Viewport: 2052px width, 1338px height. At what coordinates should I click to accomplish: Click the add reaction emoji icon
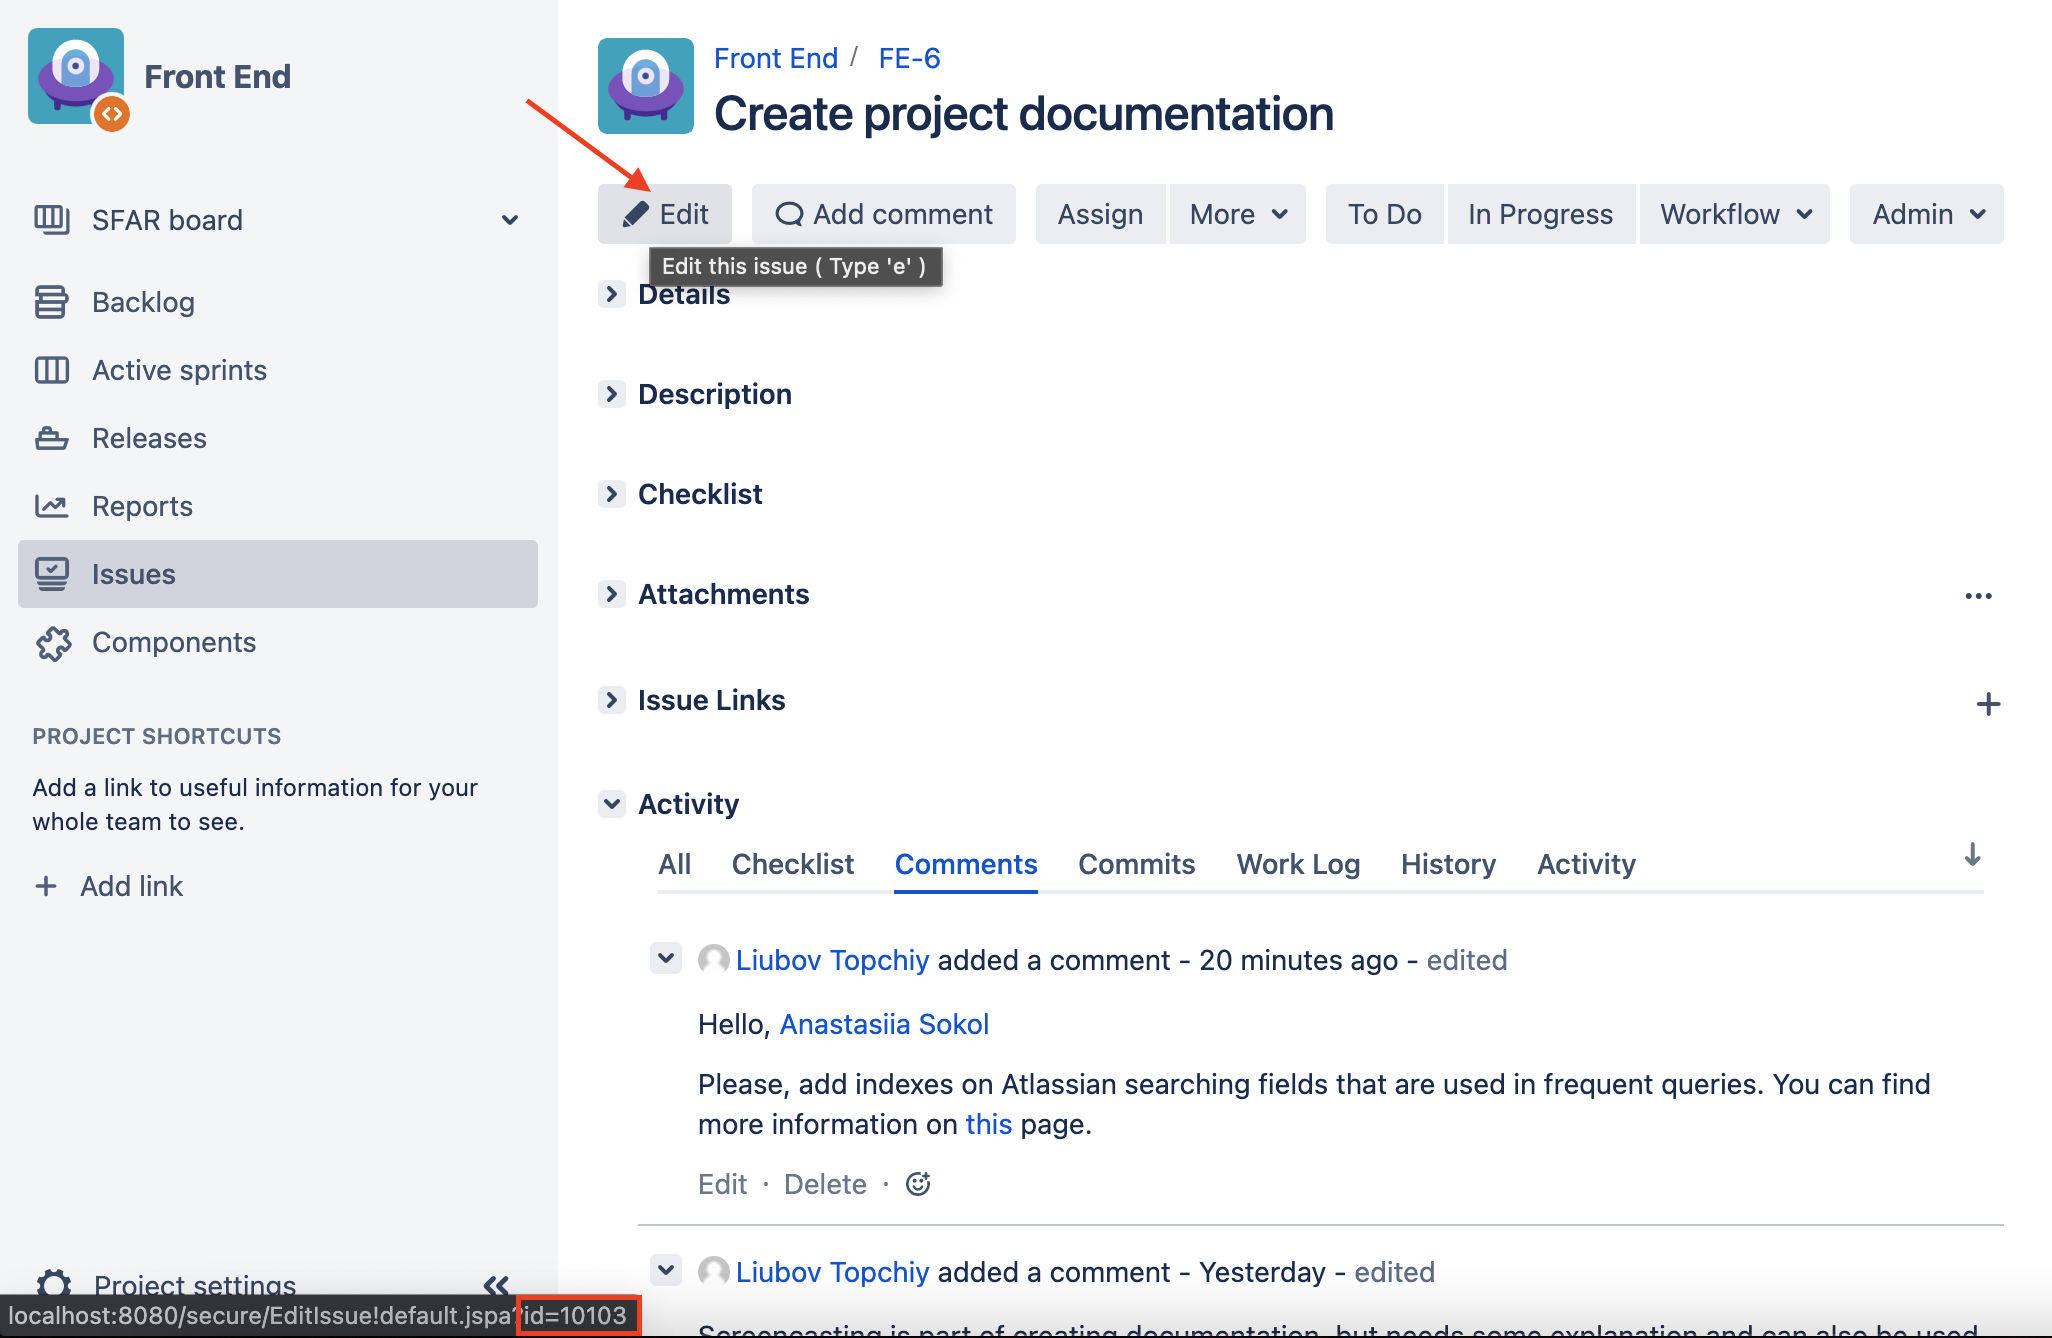[x=918, y=1184]
